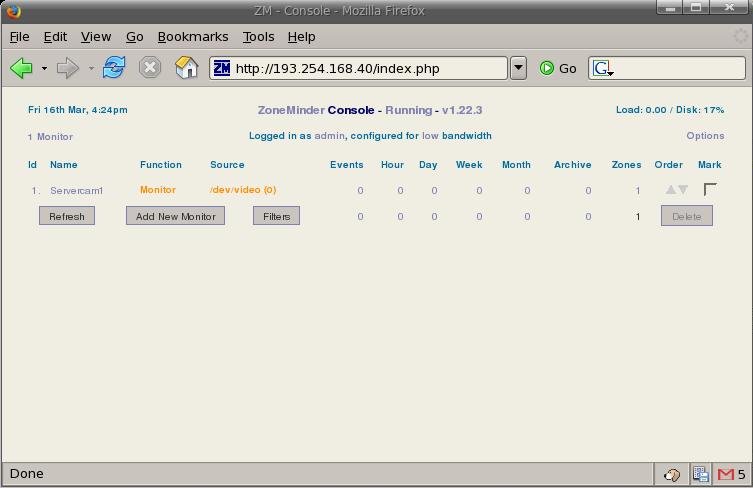This screenshot has width=753, height=488.
Task: Open the Google search engine selector
Action: click(x=603, y=68)
